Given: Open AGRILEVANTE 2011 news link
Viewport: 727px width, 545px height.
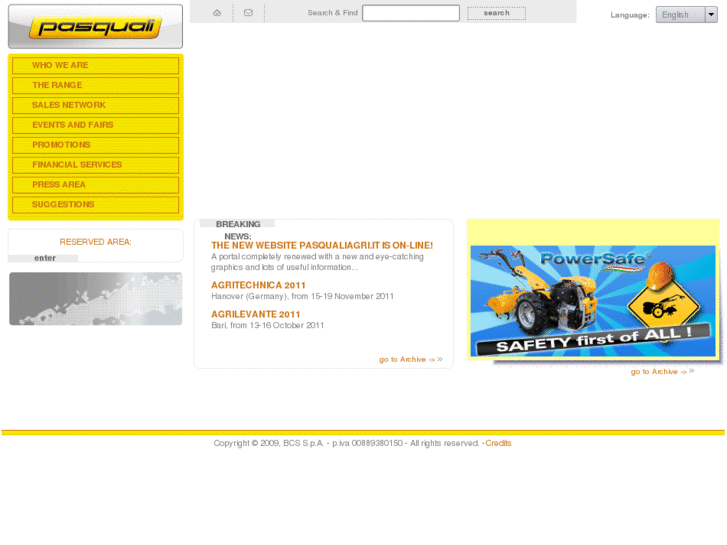Looking at the screenshot, I should click(x=255, y=314).
